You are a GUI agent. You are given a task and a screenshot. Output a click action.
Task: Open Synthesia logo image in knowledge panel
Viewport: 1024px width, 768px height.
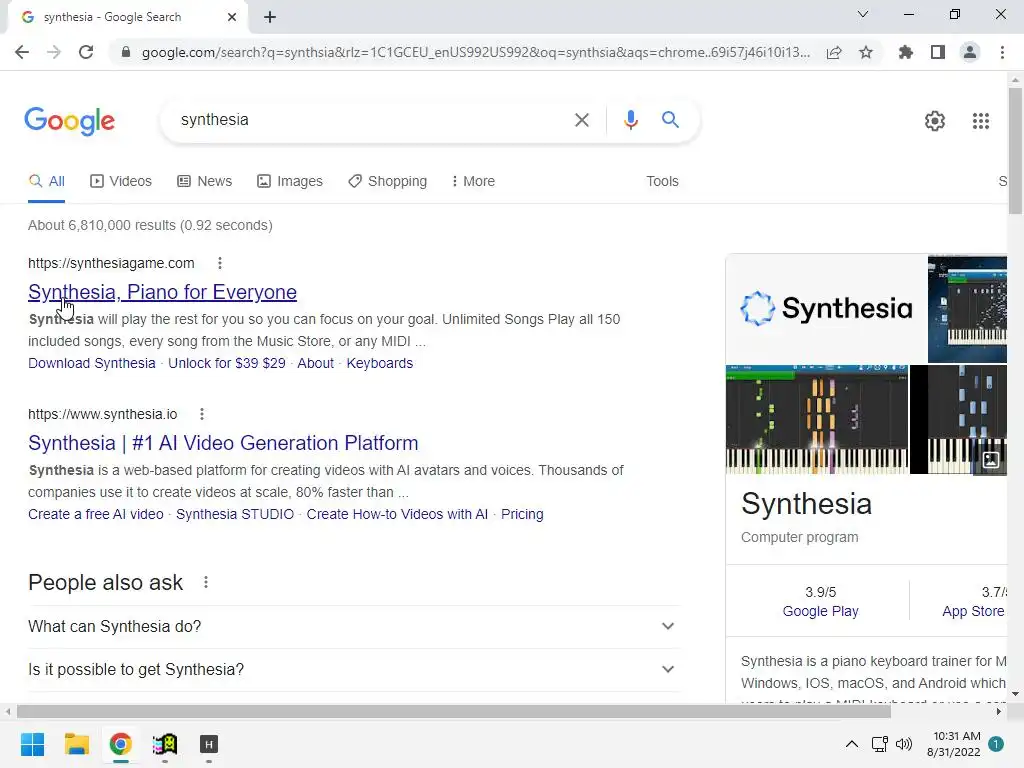826,308
